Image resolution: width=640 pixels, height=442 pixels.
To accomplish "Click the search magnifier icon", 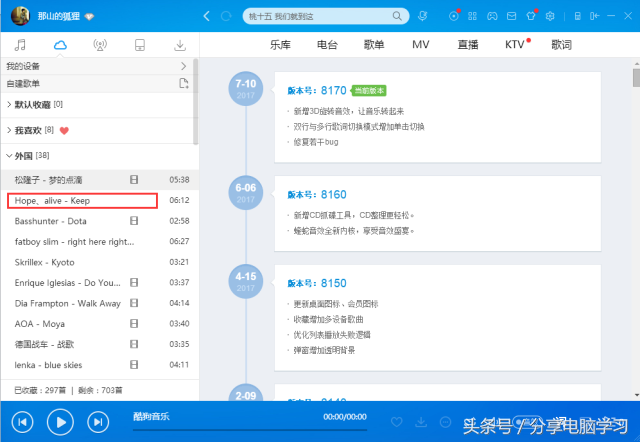I will [397, 16].
